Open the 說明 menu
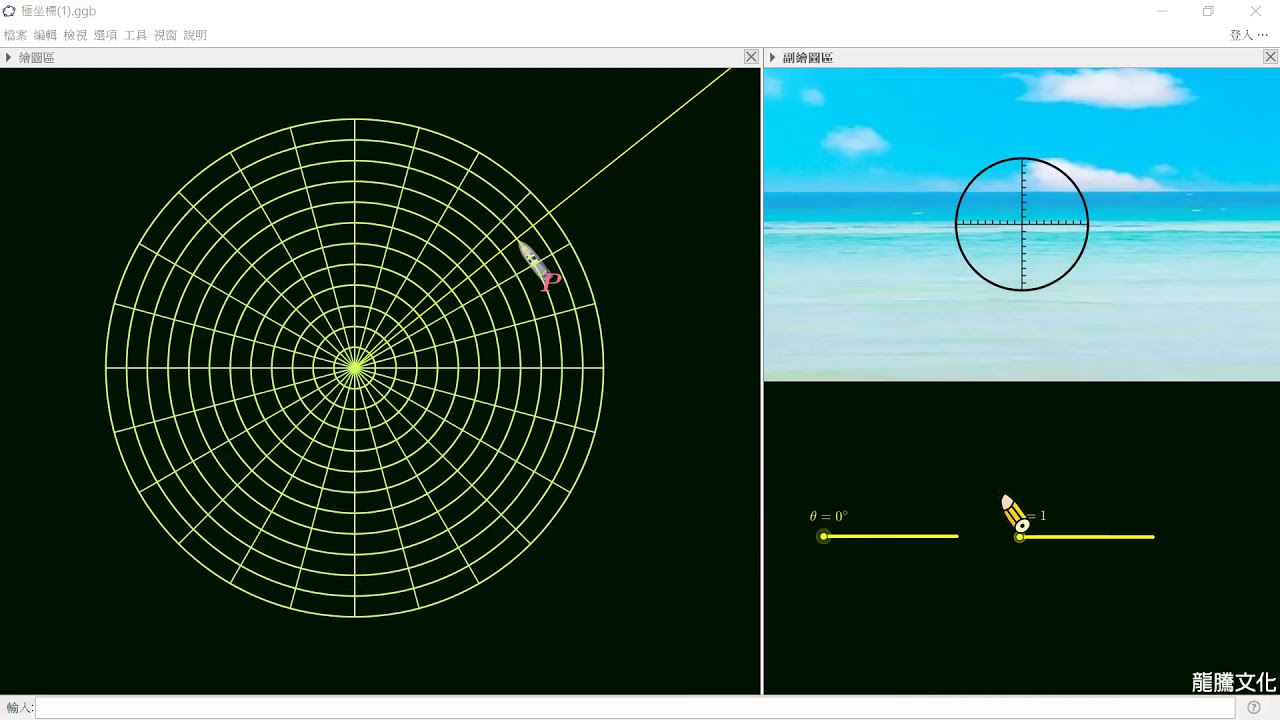 [195, 35]
